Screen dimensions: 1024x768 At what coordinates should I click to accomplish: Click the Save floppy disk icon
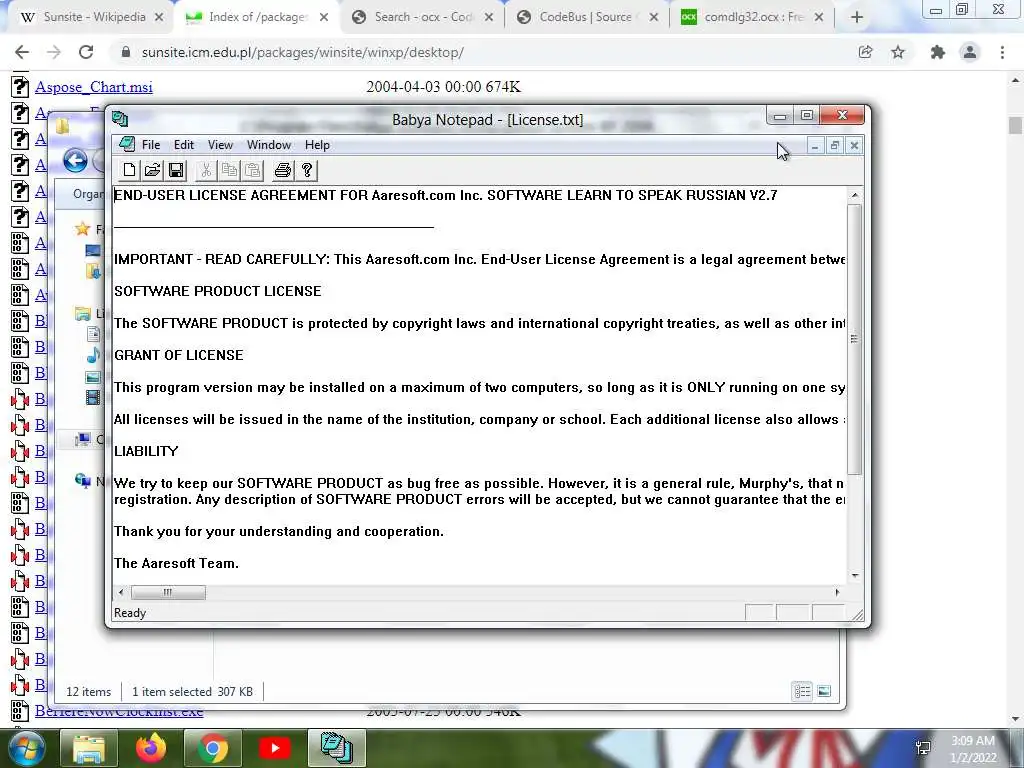tap(176, 170)
